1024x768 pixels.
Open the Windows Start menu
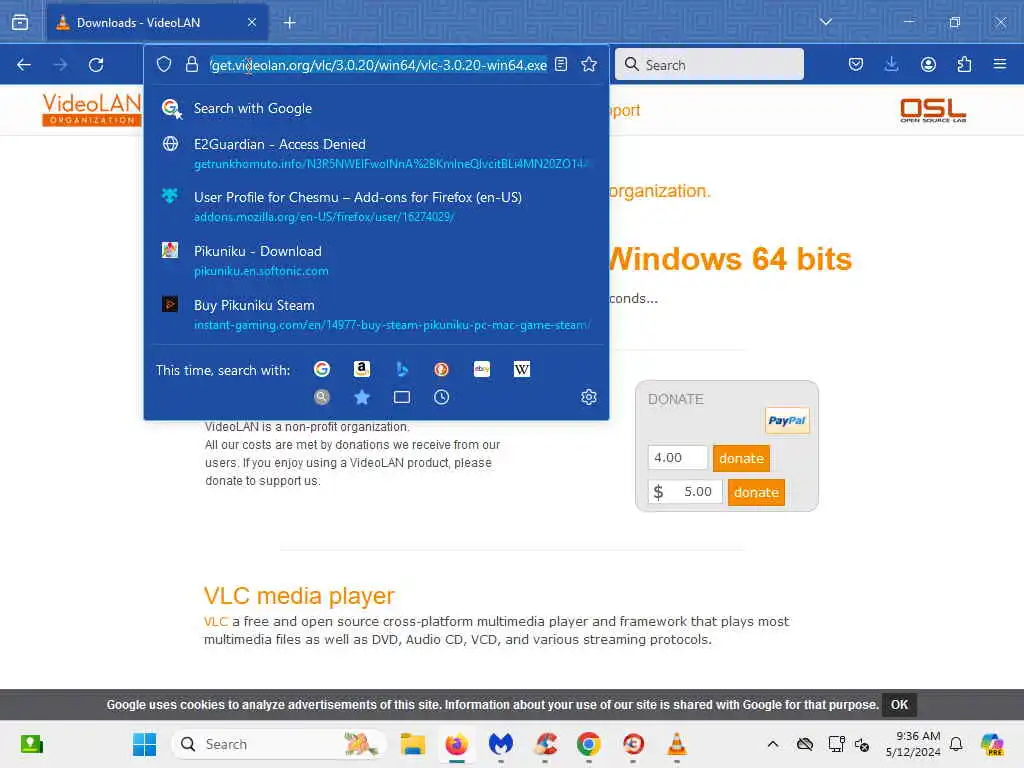(x=144, y=744)
